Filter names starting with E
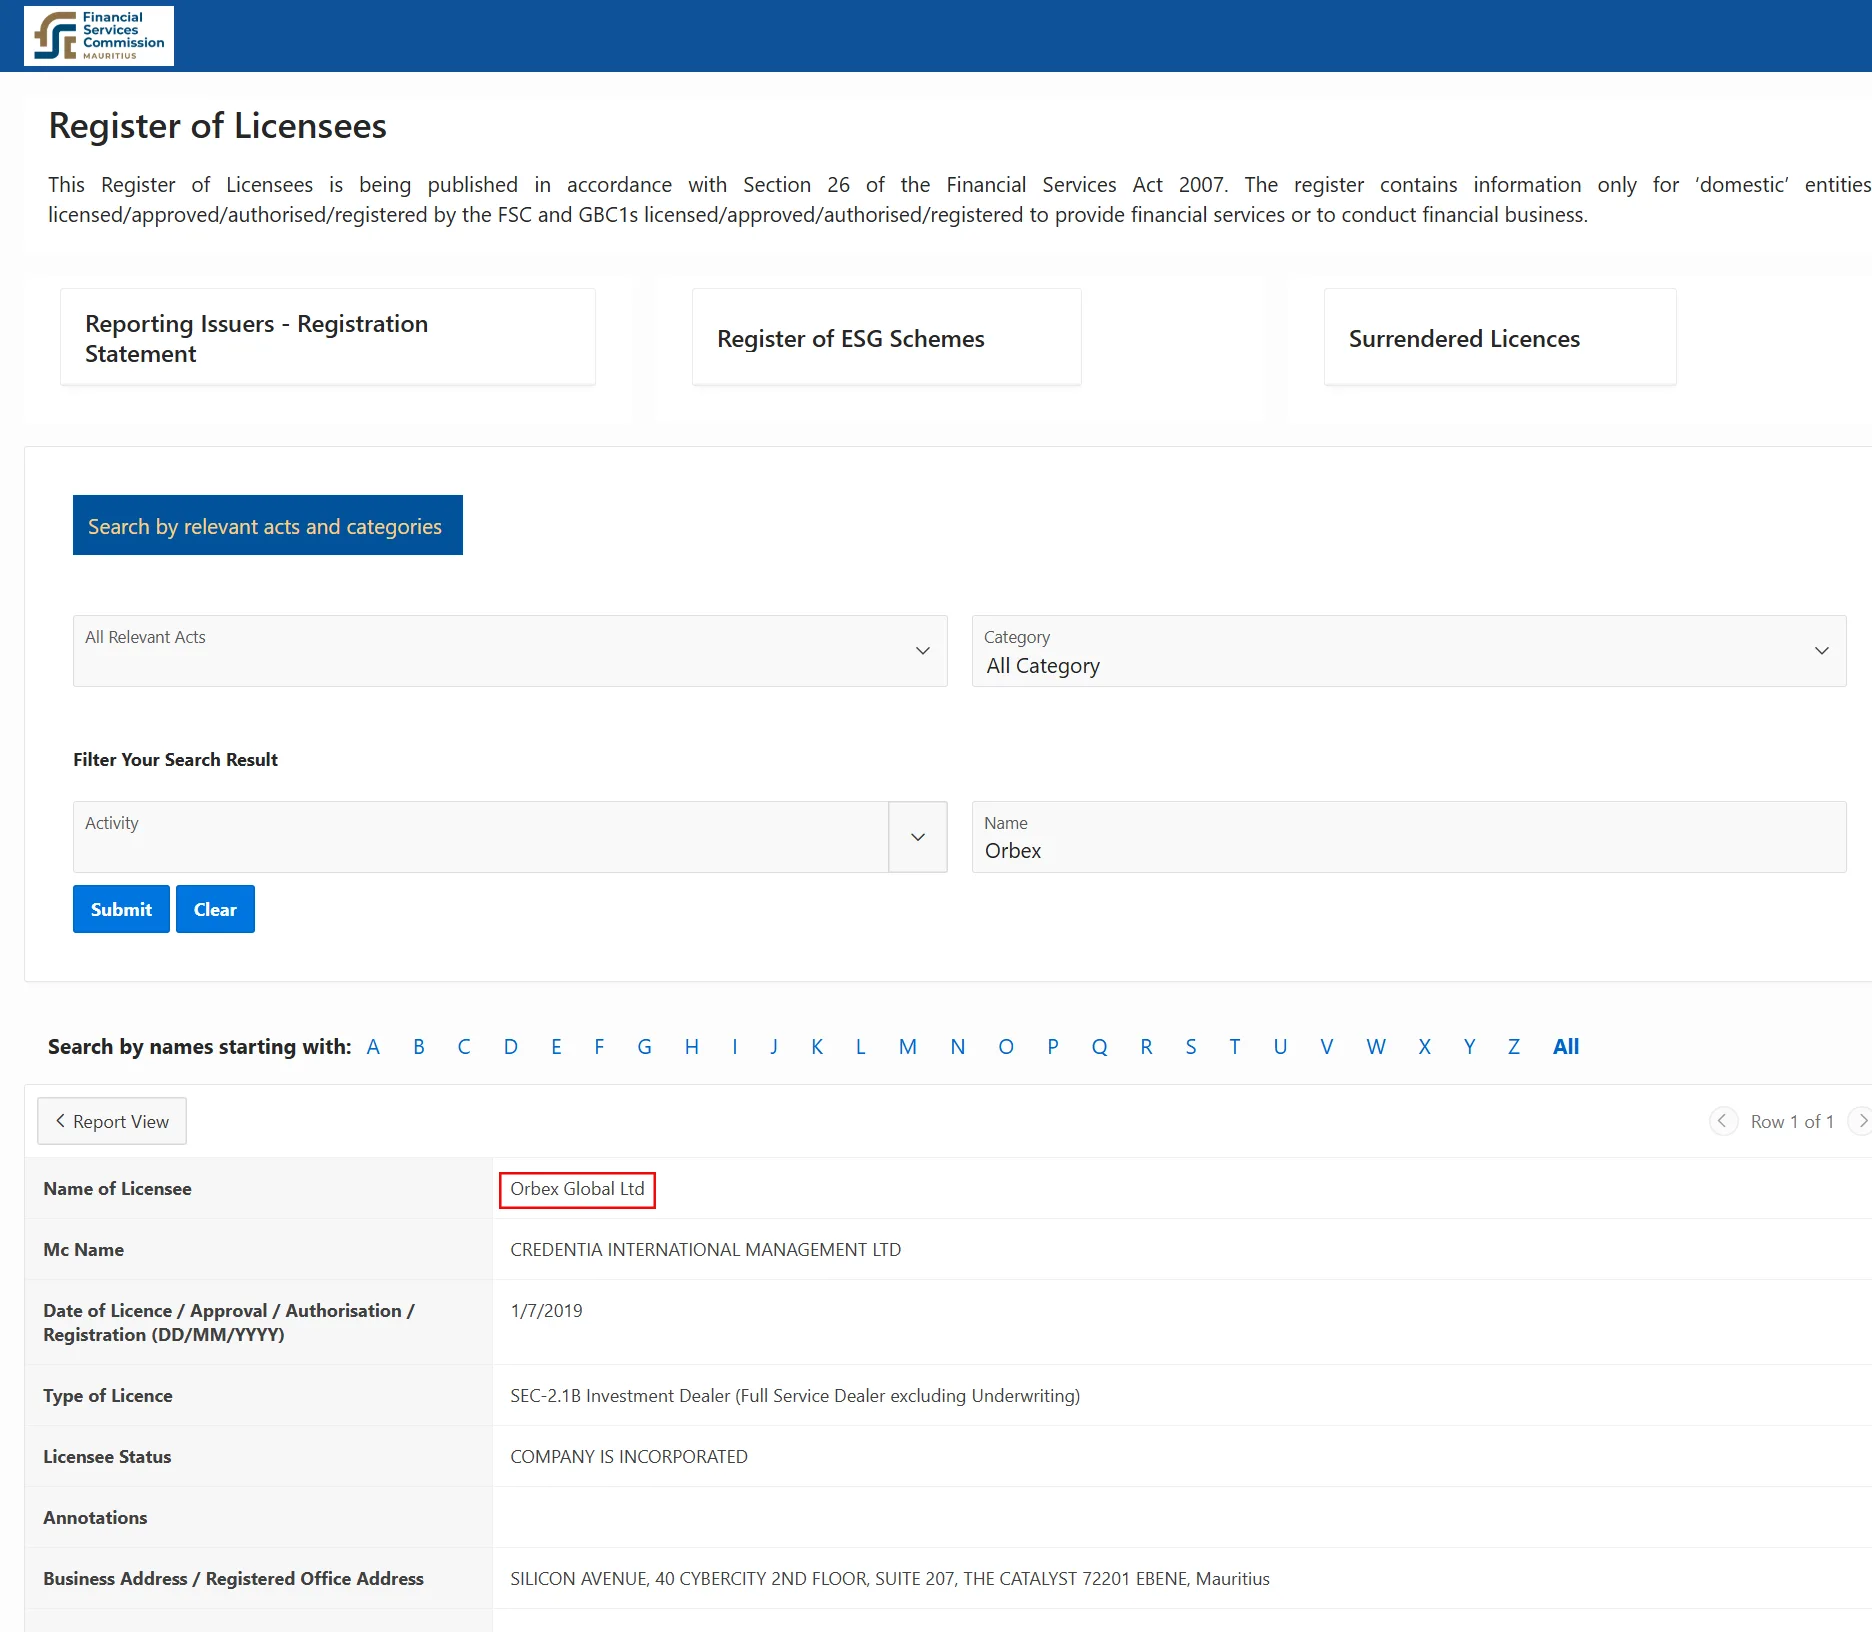 556,1047
